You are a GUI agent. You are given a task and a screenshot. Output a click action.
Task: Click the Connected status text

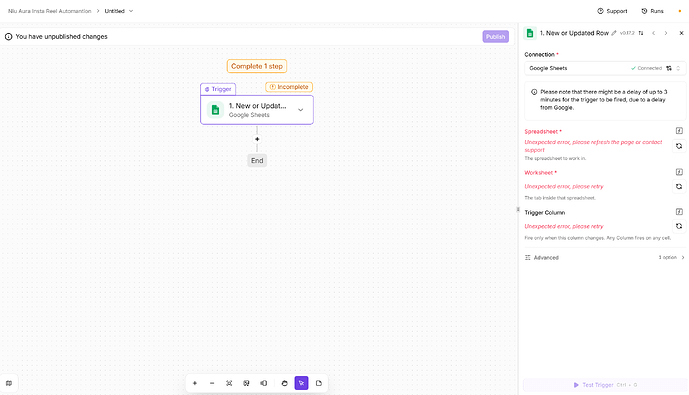649,68
